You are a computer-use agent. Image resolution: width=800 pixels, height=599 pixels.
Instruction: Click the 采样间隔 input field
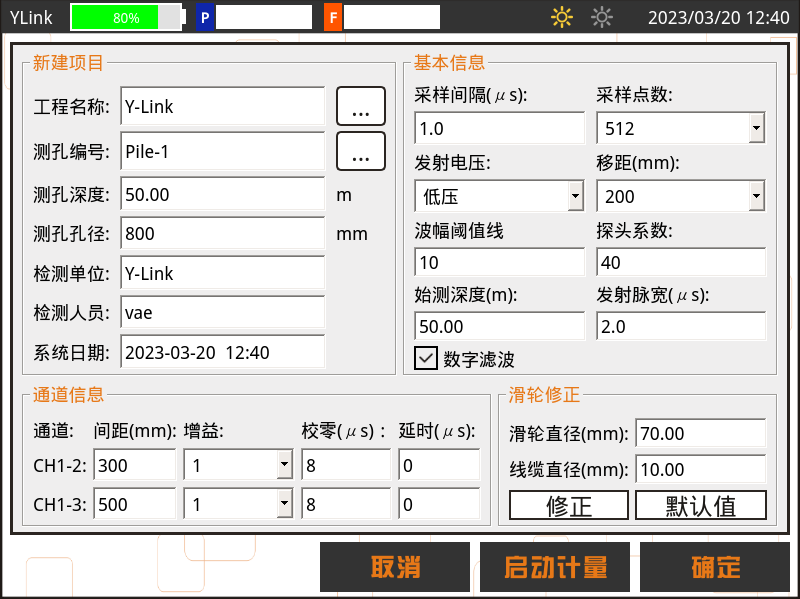pos(499,128)
